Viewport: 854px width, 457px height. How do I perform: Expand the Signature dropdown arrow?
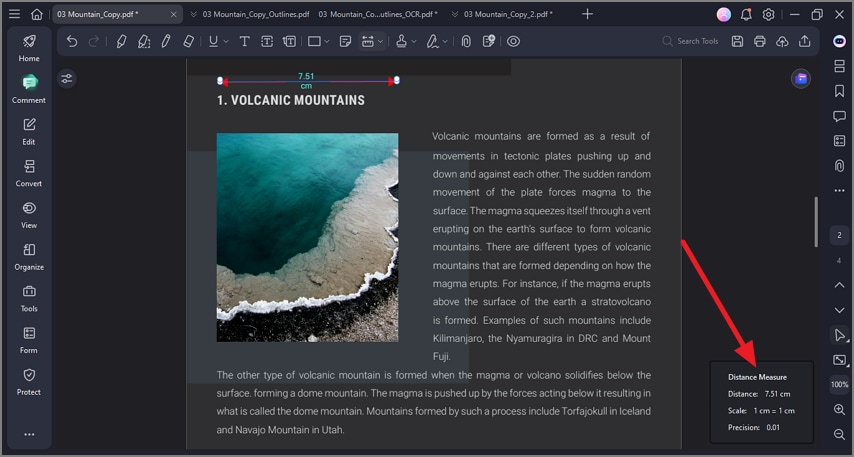[x=446, y=41]
